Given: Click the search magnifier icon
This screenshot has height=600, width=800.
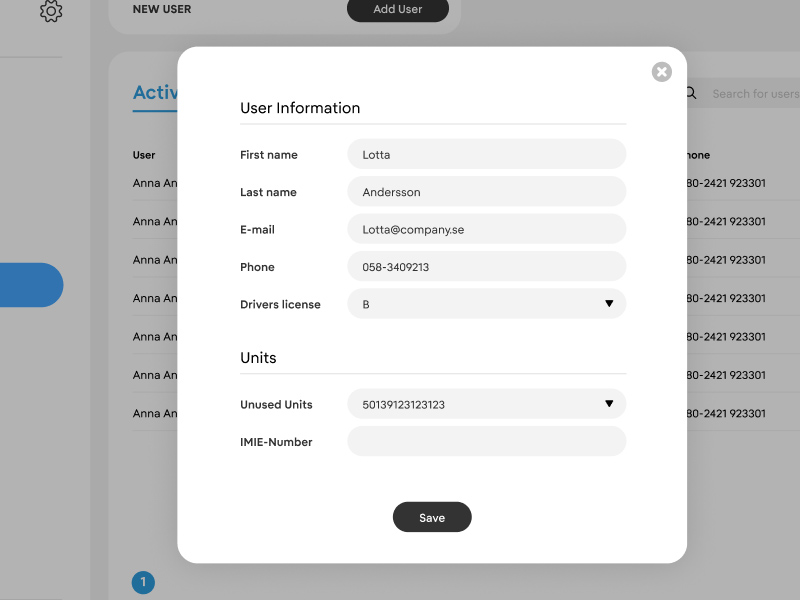Looking at the screenshot, I should [x=691, y=93].
